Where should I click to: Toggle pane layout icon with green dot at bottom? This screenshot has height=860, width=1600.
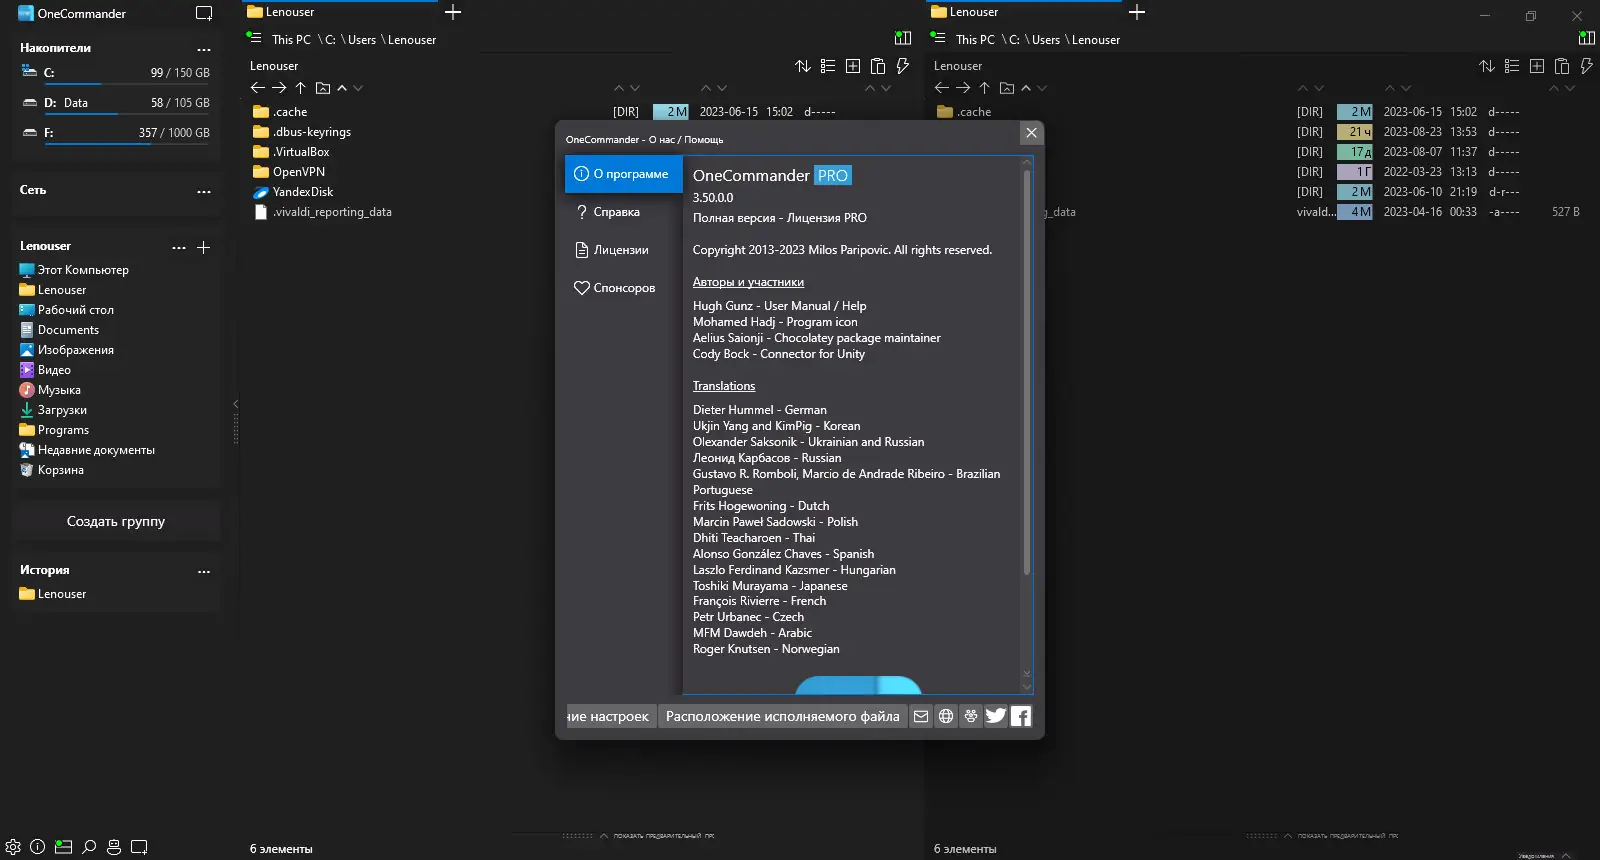(x=64, y=847)
